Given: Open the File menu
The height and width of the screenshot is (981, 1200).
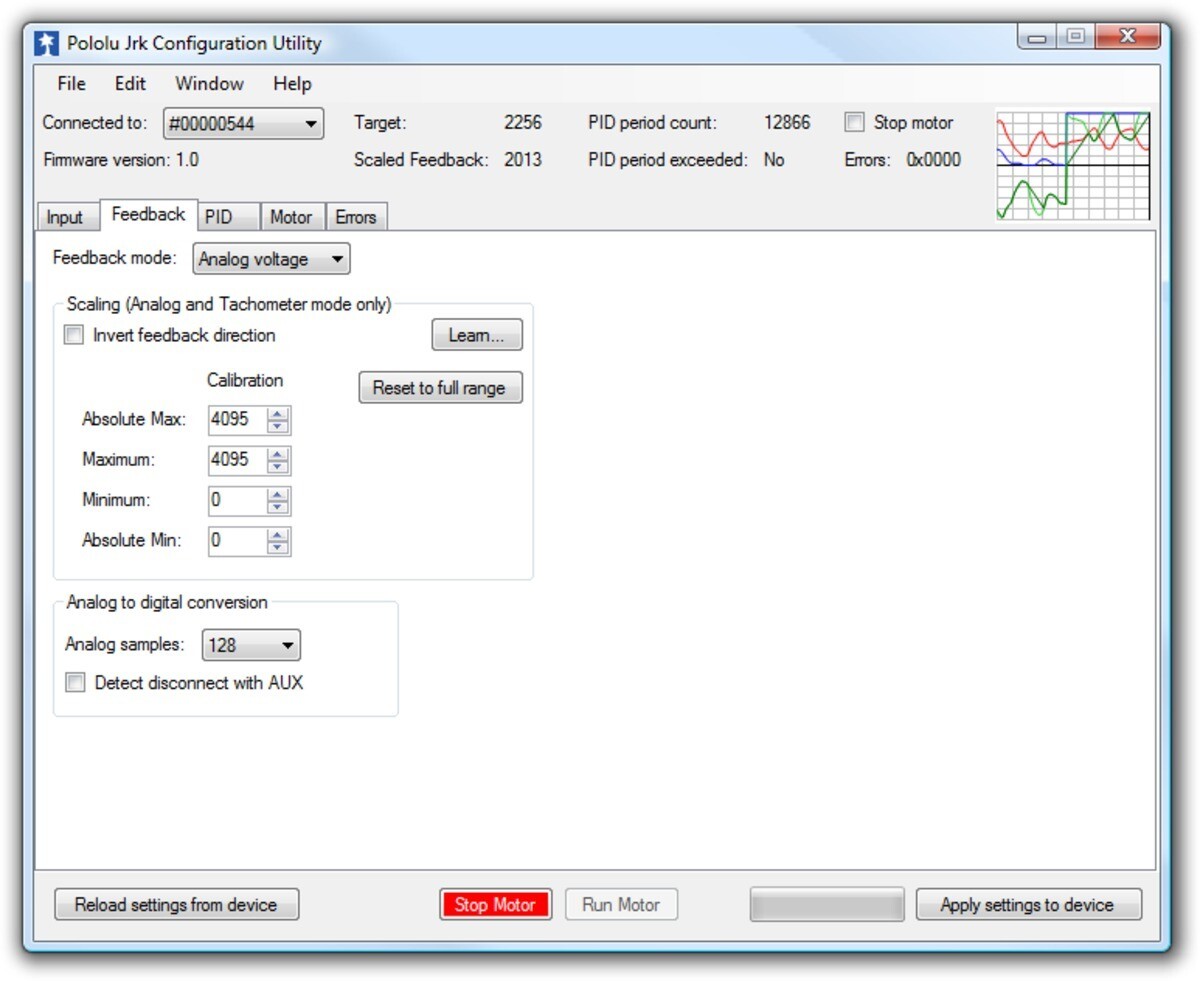Looking at the screenshot, I should pyautogui.click(x=71, y=84).
